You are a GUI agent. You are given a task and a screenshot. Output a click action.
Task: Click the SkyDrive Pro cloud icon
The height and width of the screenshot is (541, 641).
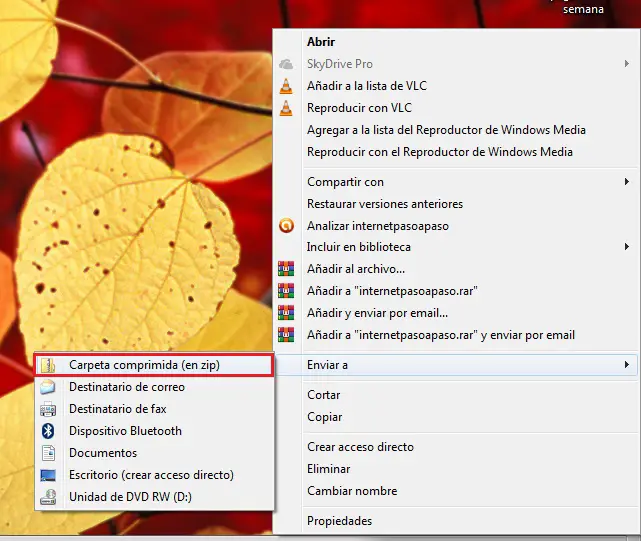286,64
